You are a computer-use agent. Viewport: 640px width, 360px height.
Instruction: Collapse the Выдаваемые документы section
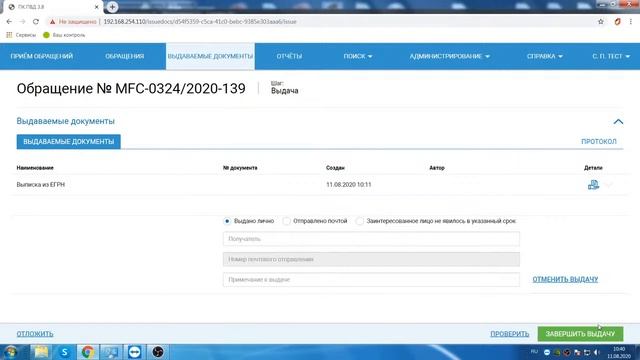(x=618, y=122)
